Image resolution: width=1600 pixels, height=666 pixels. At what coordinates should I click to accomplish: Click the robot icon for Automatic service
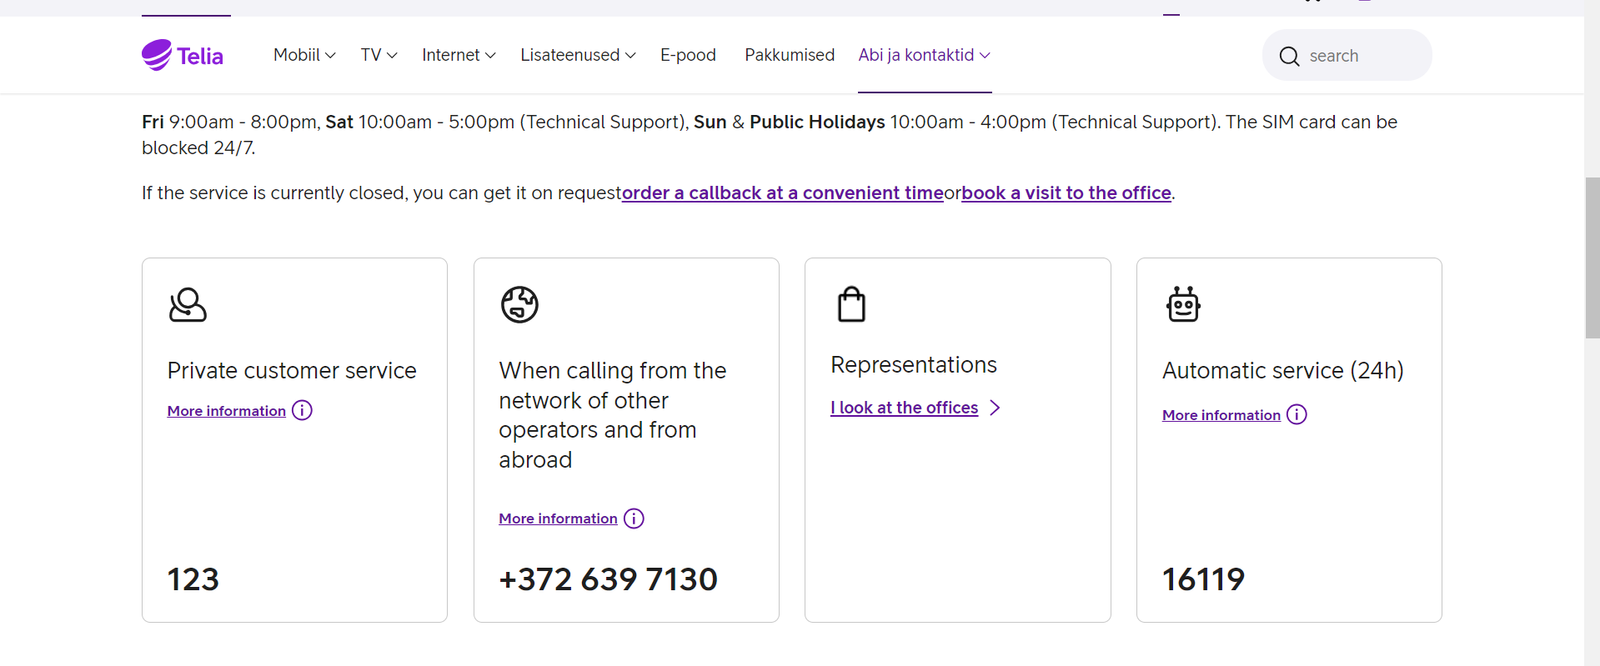coord(1182,305)
